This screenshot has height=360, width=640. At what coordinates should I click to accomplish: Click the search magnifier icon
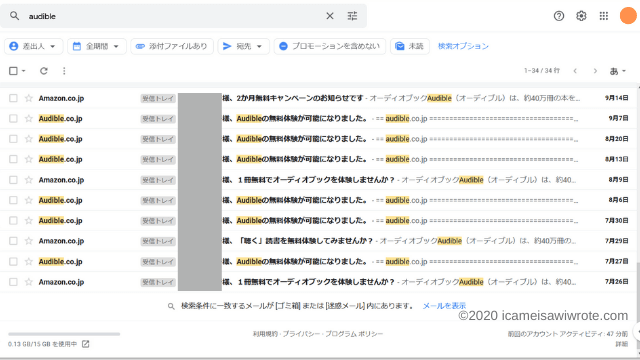tap(14, 16)
